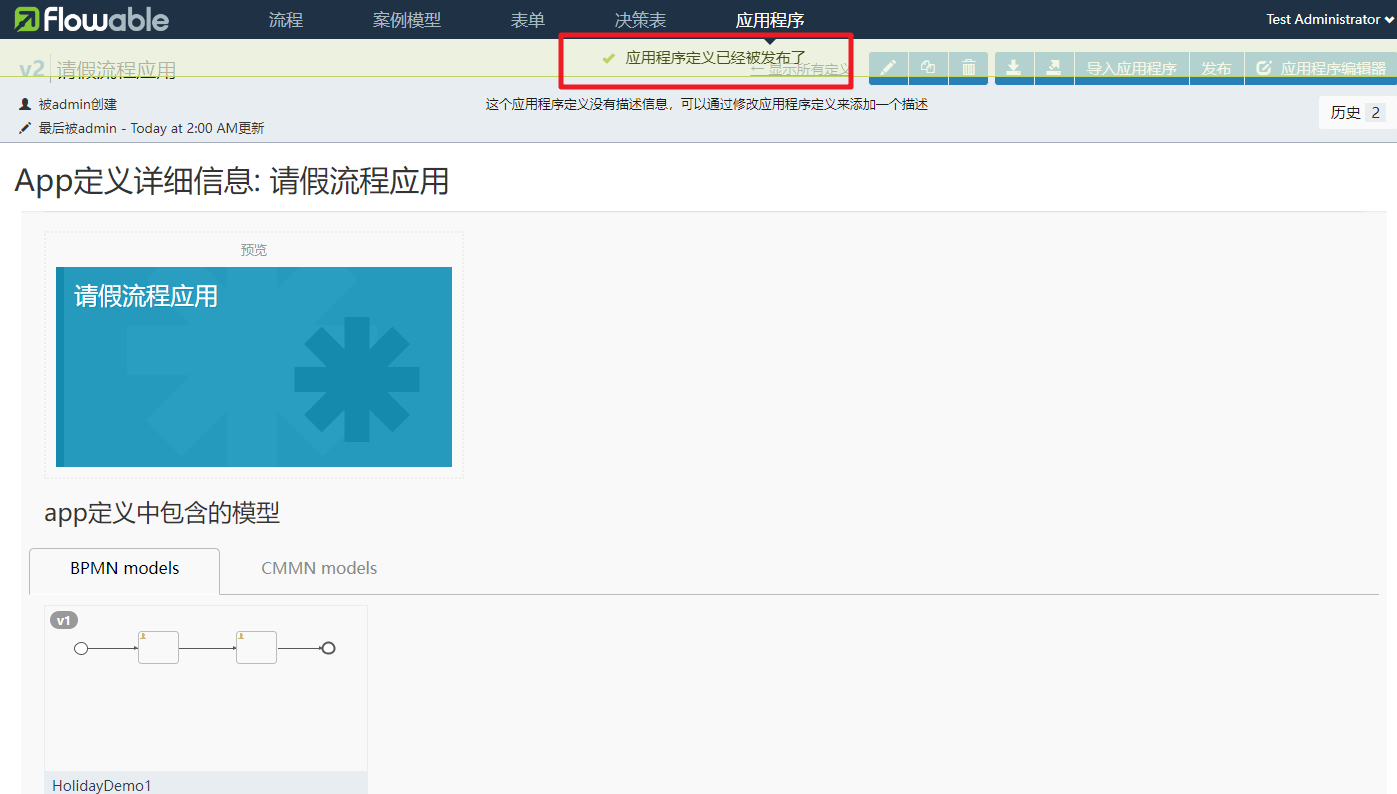Click the 请假流程应用 preview tile
Screen dimensions: 1397x794
coord(254,366)
